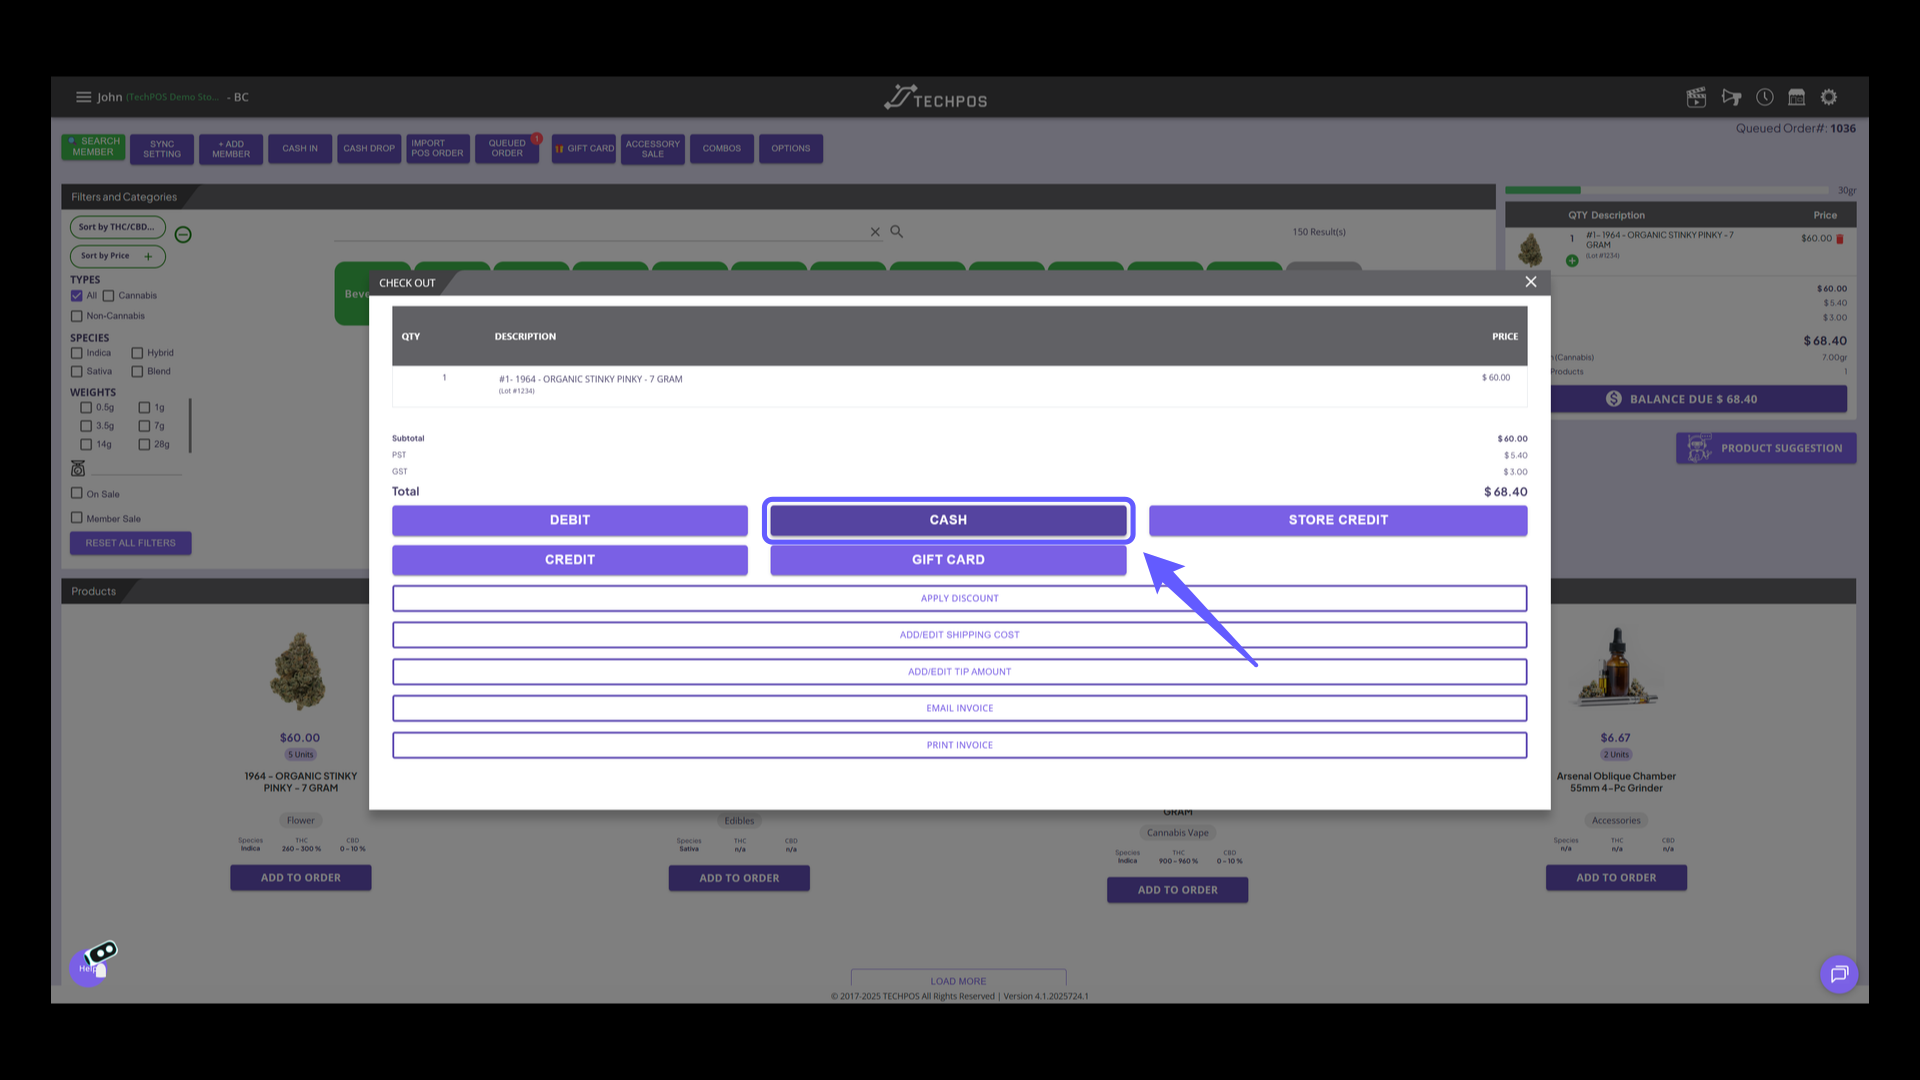Screen dimensions: 1920x1080
Task: Click Email Invoice
Action: (x=960, y=708)
